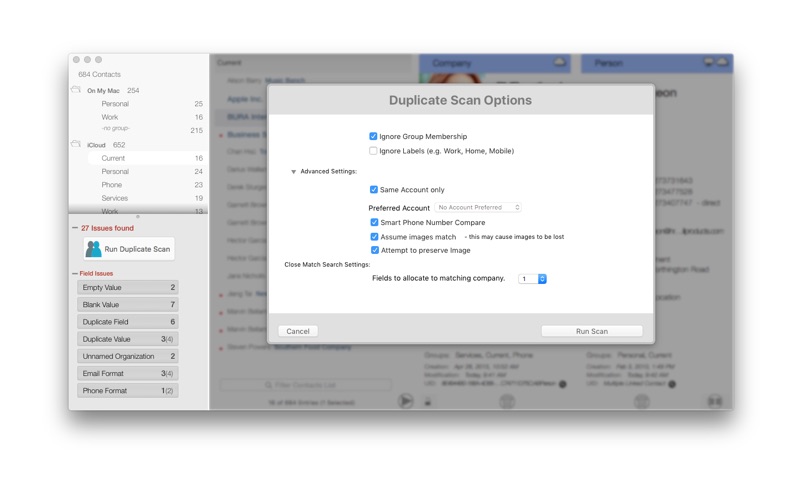Screen dimensions: 800x500
Task: Enable Ignore Labels checkbox
Action: tap(373, 151)
